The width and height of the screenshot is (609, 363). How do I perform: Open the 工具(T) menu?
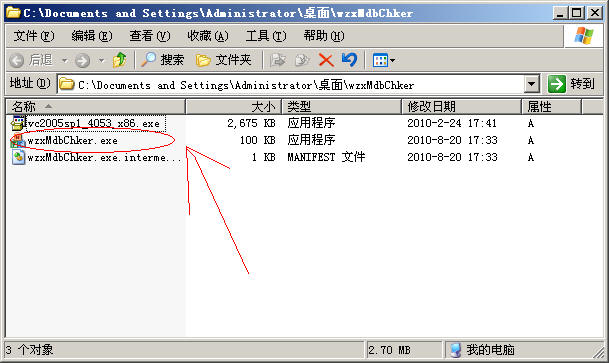[266, 36]
